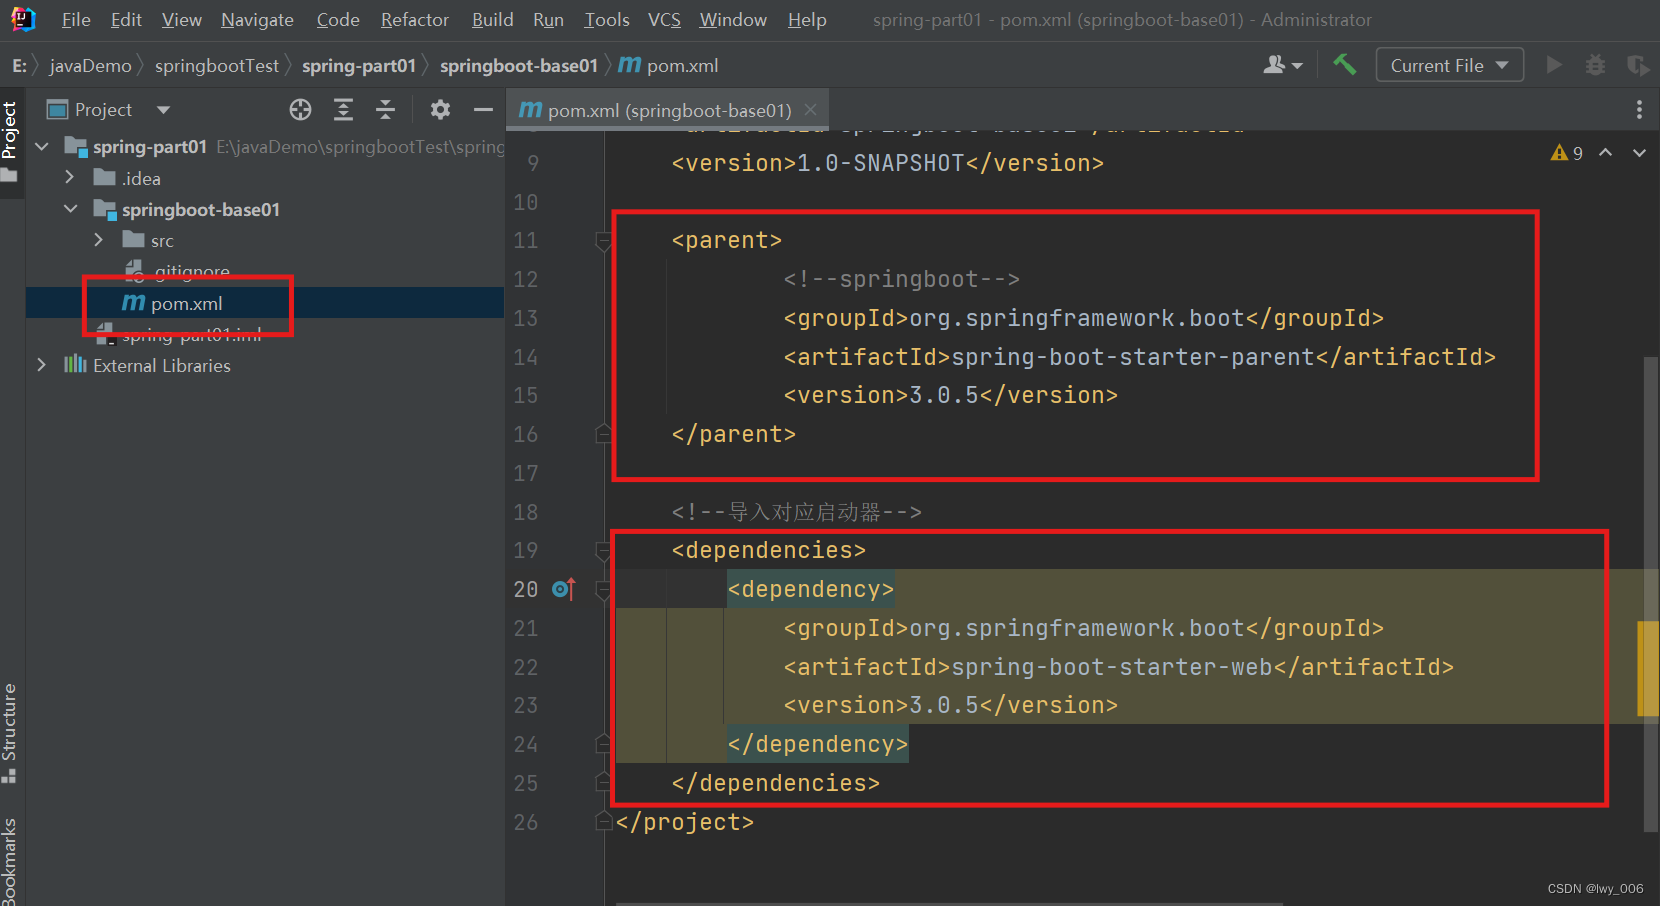Open Project panel settings gear
The height and width of the screenshot is (906, 1660).
(x=440, y=110)
